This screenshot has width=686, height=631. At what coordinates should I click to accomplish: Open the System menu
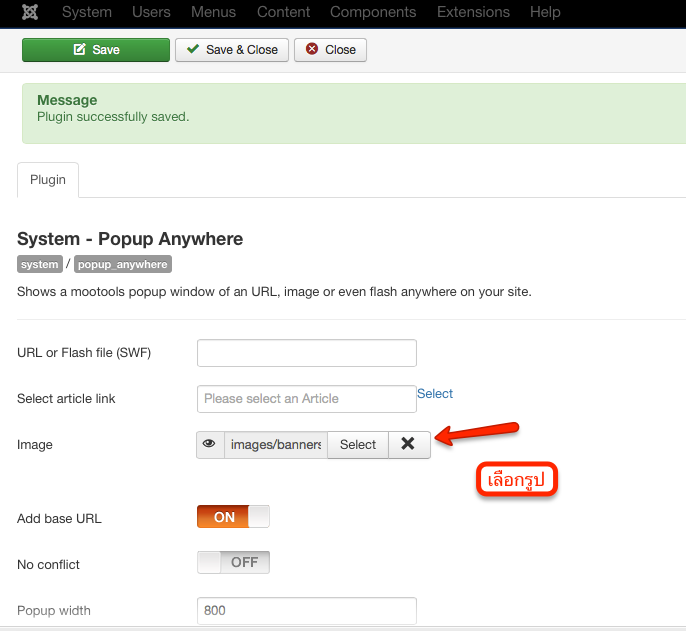click(x=87, y=12)
